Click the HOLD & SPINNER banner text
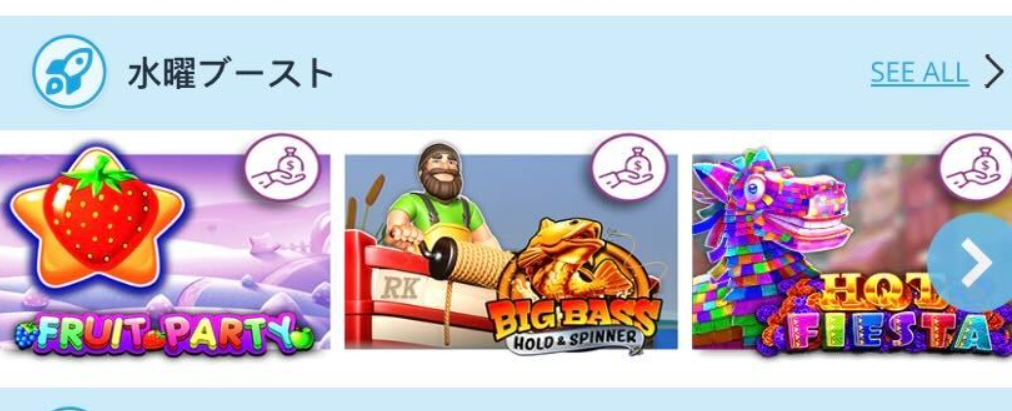 [574, 340]
